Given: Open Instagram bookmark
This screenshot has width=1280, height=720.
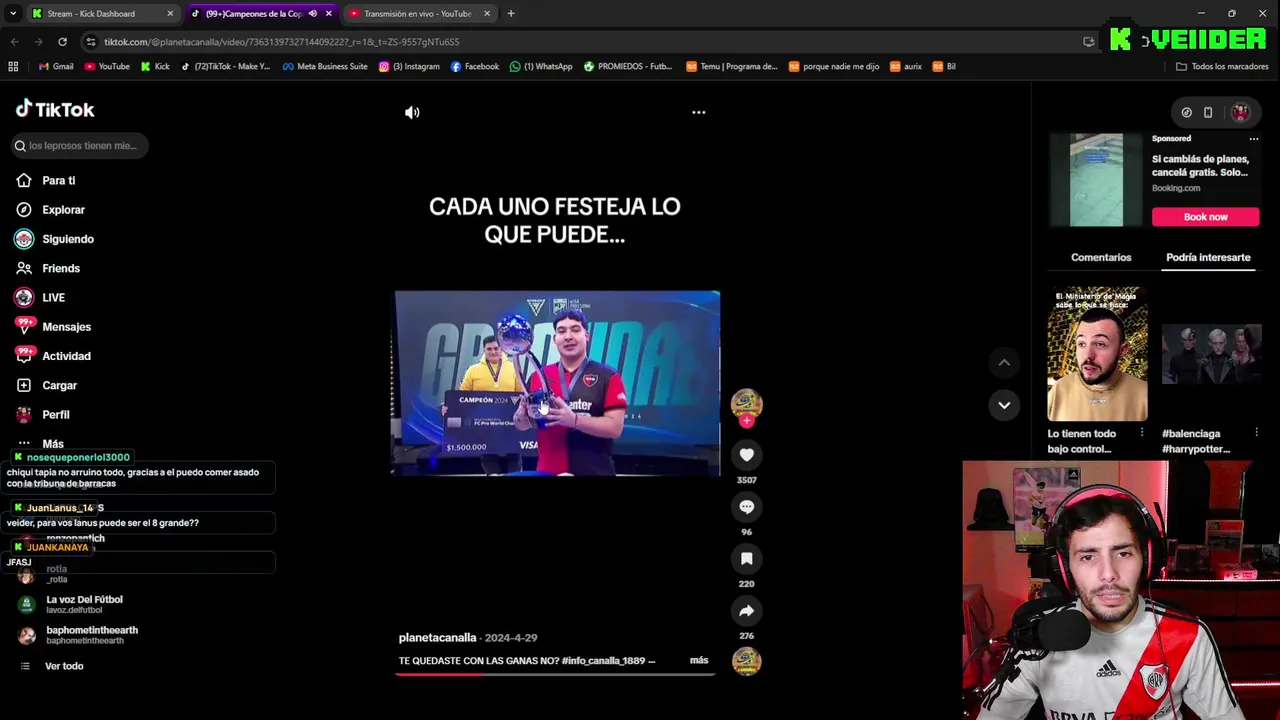Looking at the screenshot, I should click(x=409, y=67).
